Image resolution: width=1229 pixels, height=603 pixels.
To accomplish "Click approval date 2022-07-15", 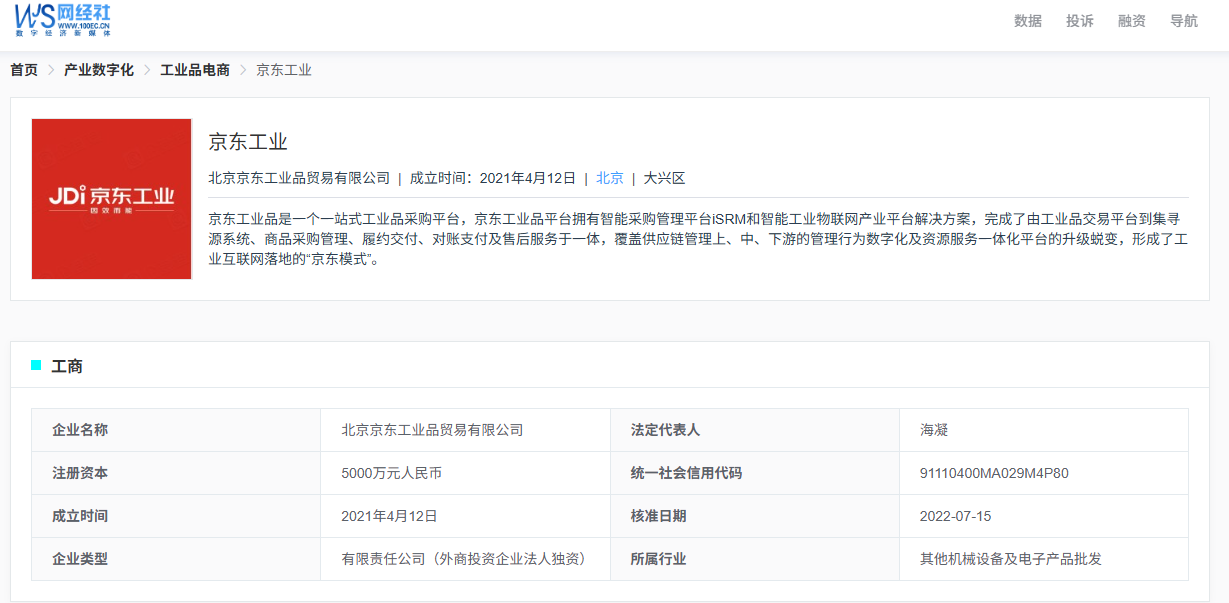I will 956,516.
